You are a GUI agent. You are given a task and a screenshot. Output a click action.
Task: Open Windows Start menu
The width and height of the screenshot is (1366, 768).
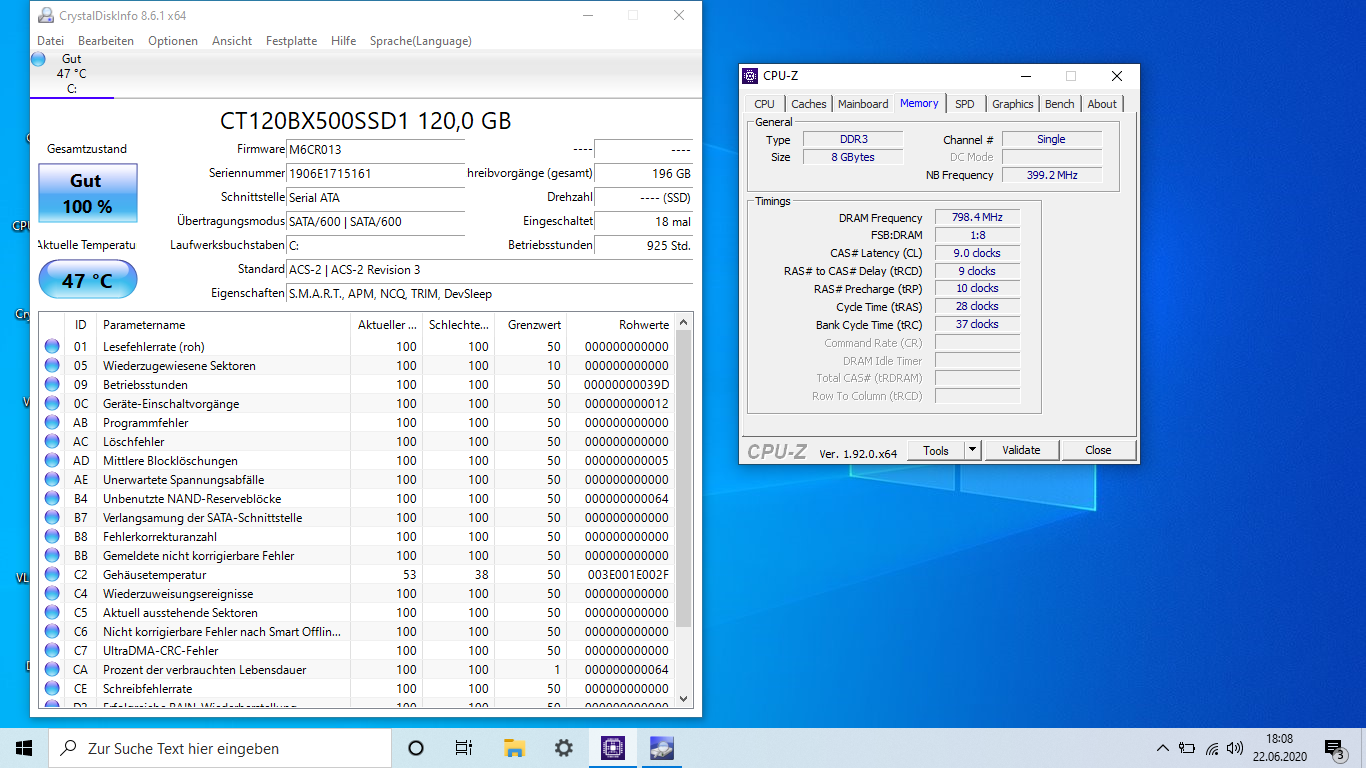[24, 748]
